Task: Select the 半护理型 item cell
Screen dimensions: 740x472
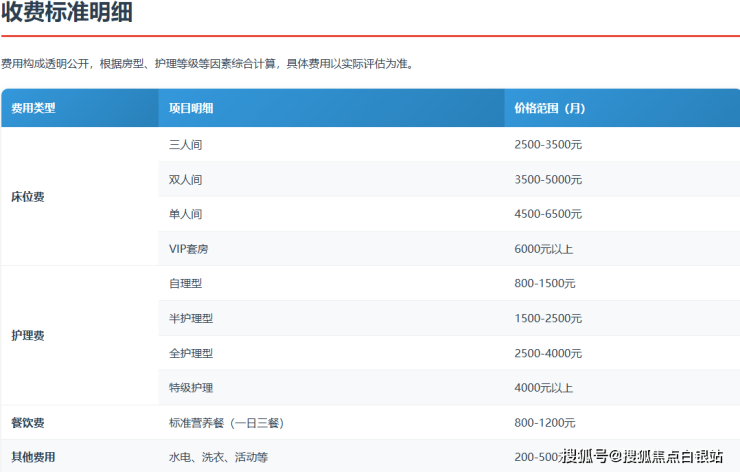Action: pos(191,318)
